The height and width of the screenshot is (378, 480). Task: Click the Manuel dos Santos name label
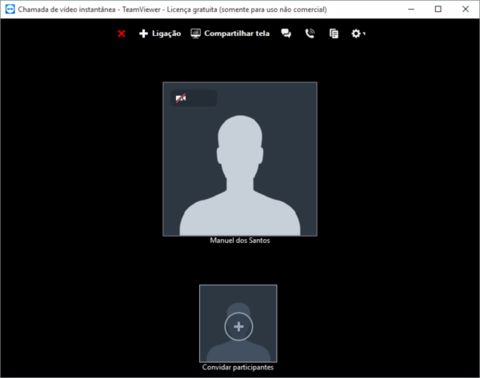click(x=240, y=240)
